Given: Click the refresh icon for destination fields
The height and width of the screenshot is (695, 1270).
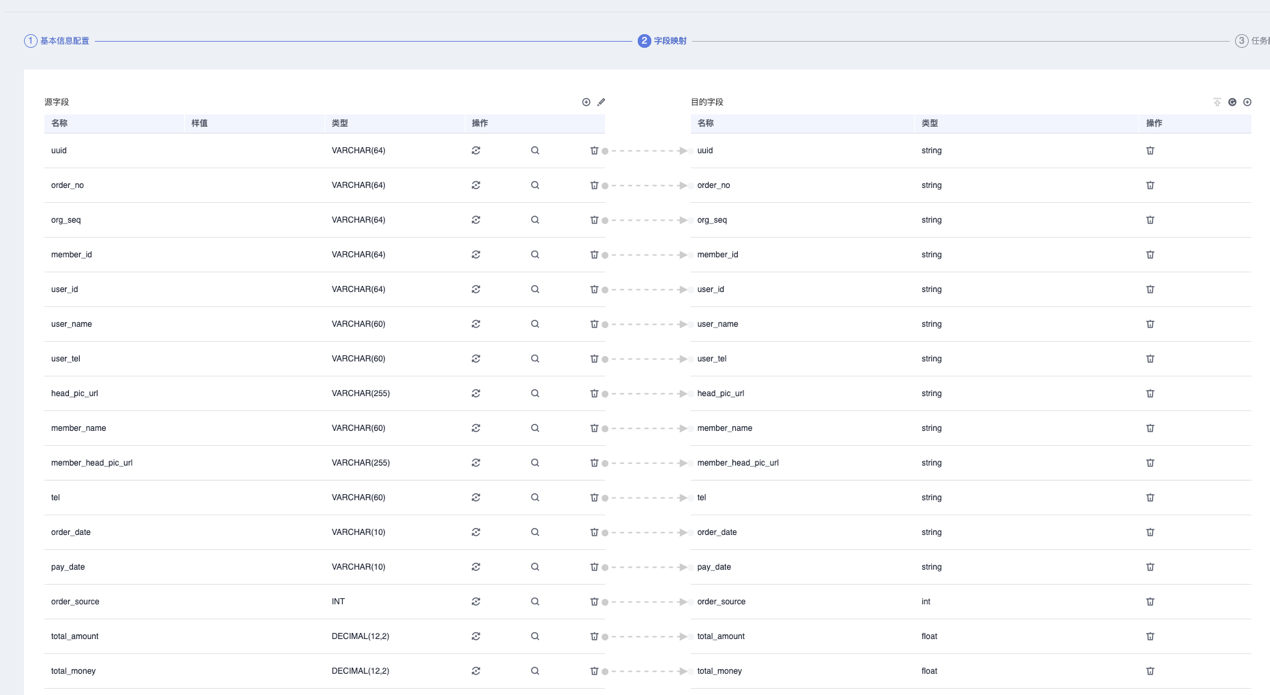Looking at the screenshot, I should [1232, 102].
